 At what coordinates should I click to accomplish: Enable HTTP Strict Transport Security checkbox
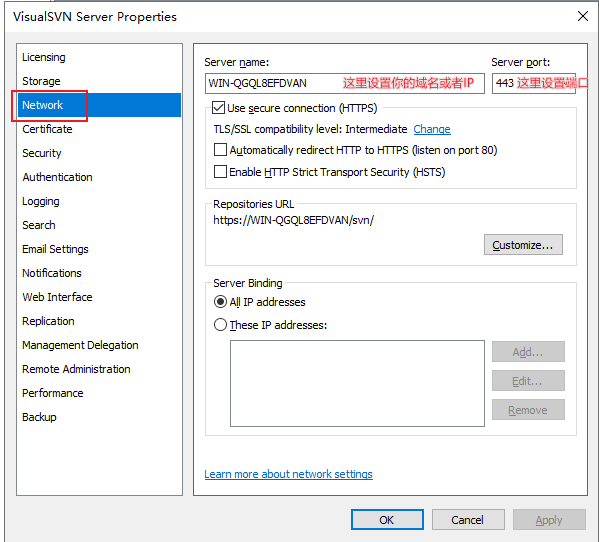coord(220,172)
